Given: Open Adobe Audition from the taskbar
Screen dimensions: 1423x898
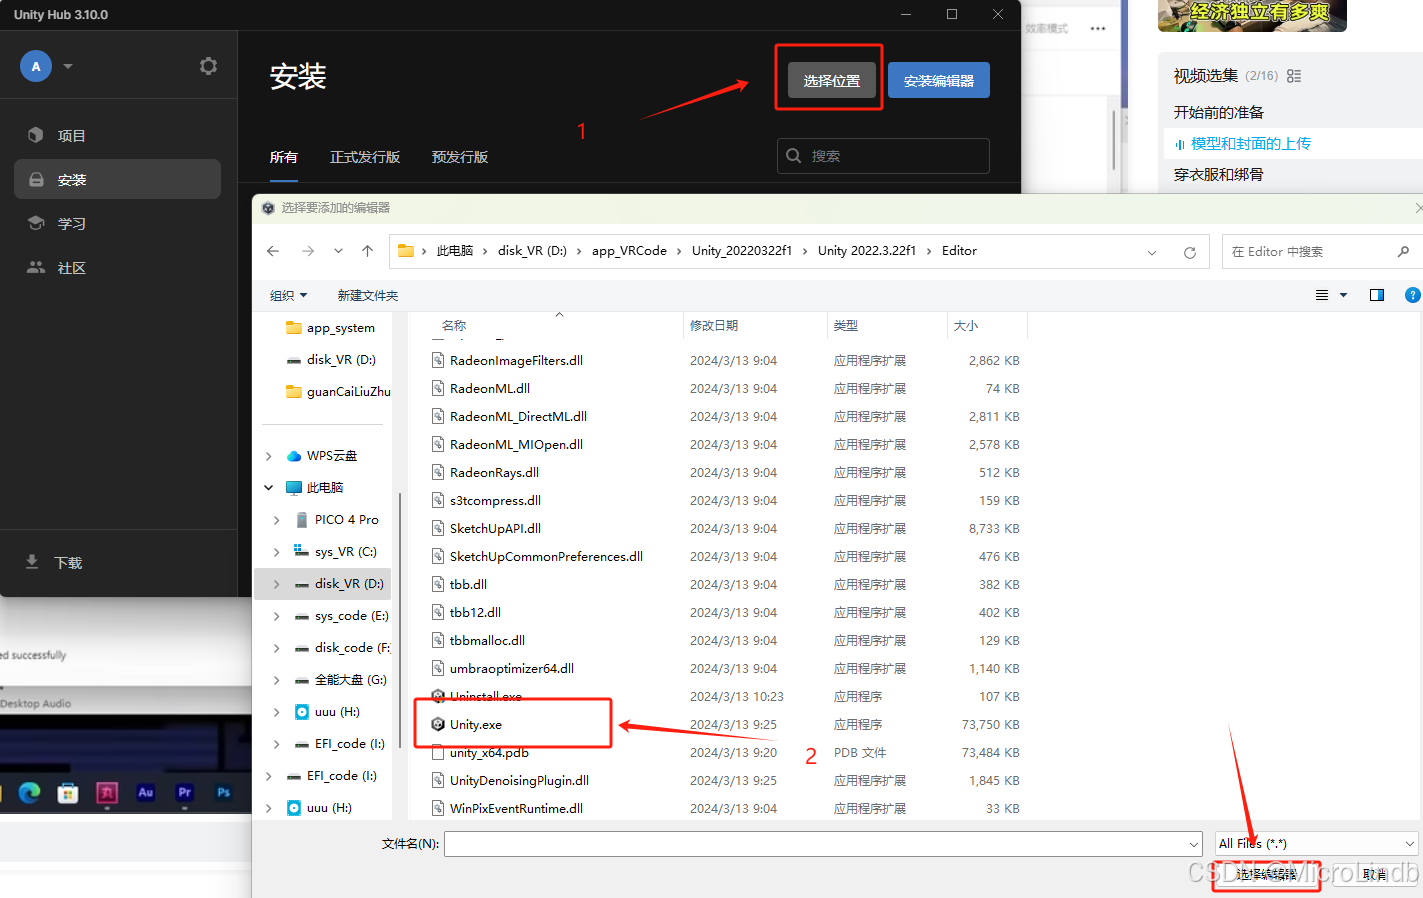Looking at the screenshot, I should point(146,792).
